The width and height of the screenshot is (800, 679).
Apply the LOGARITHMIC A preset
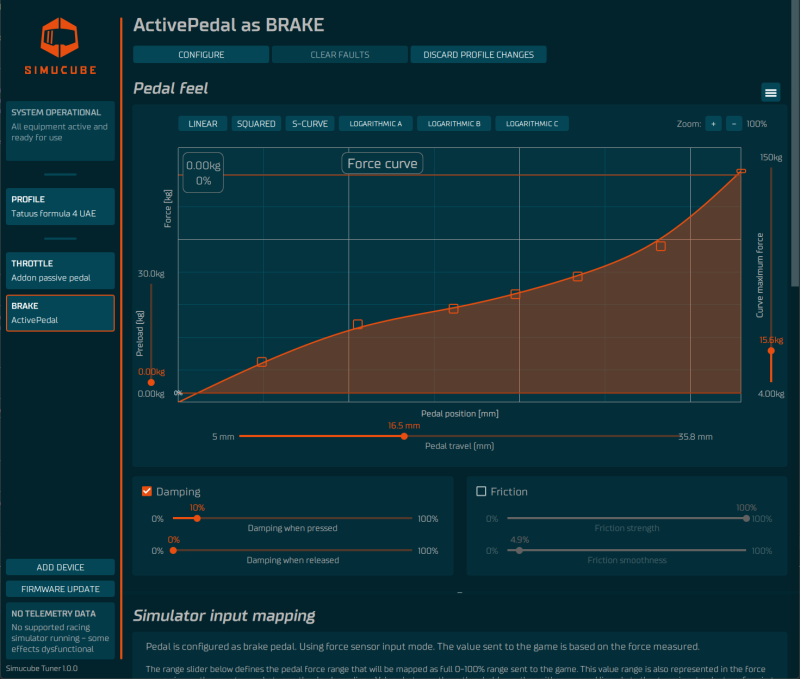pos(376,124)
